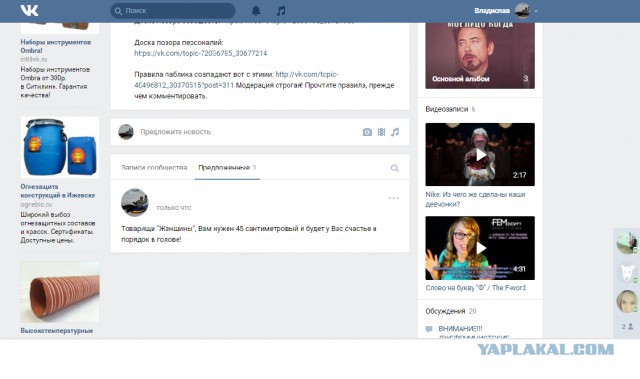The image size is (640, 379).
Task: Click discussion speech bubble icon
Action: point(429,329)
